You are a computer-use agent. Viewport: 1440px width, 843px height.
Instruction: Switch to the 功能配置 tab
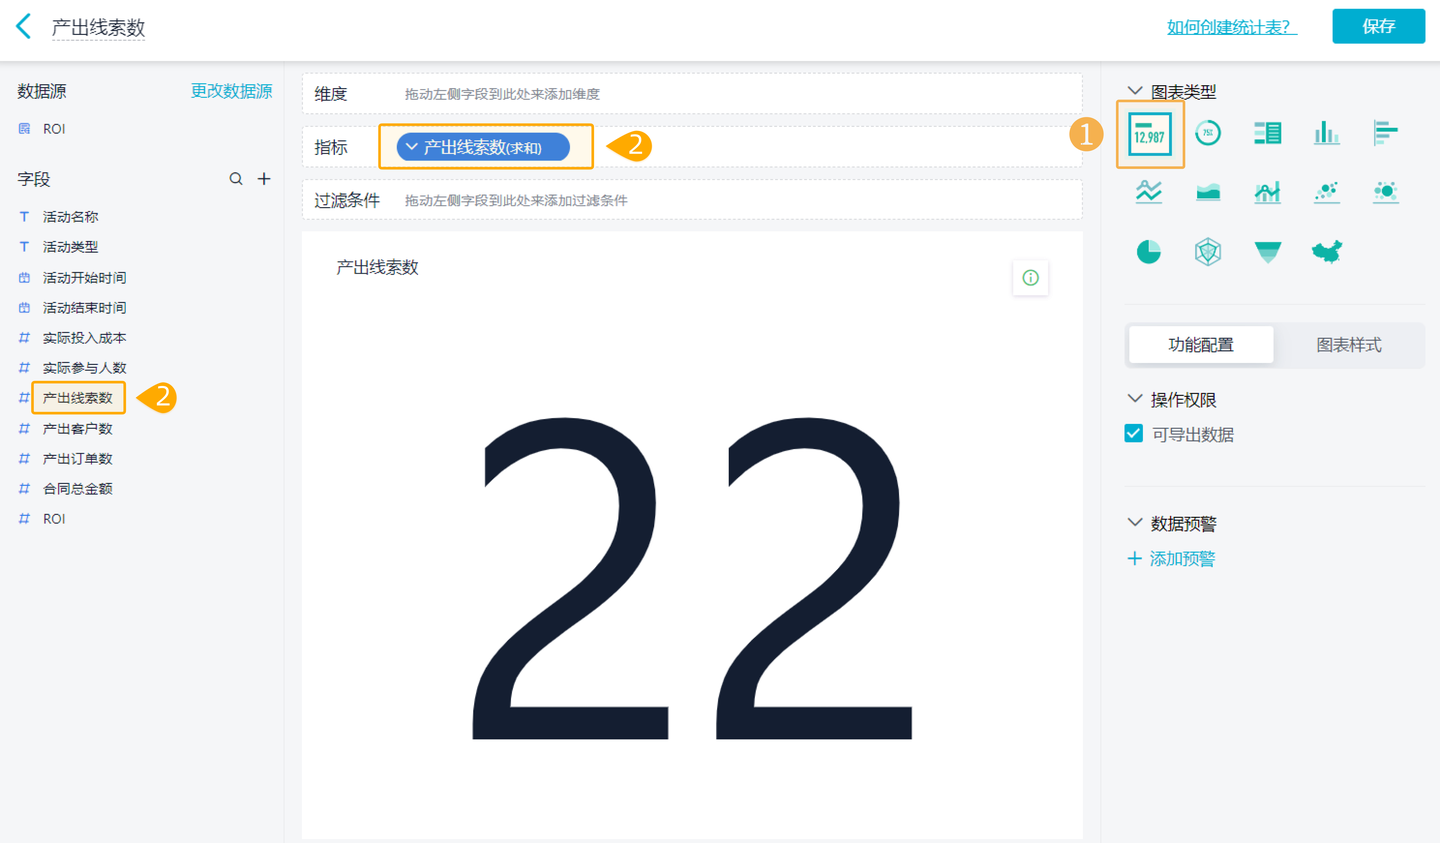click(x=1201, y=344)
